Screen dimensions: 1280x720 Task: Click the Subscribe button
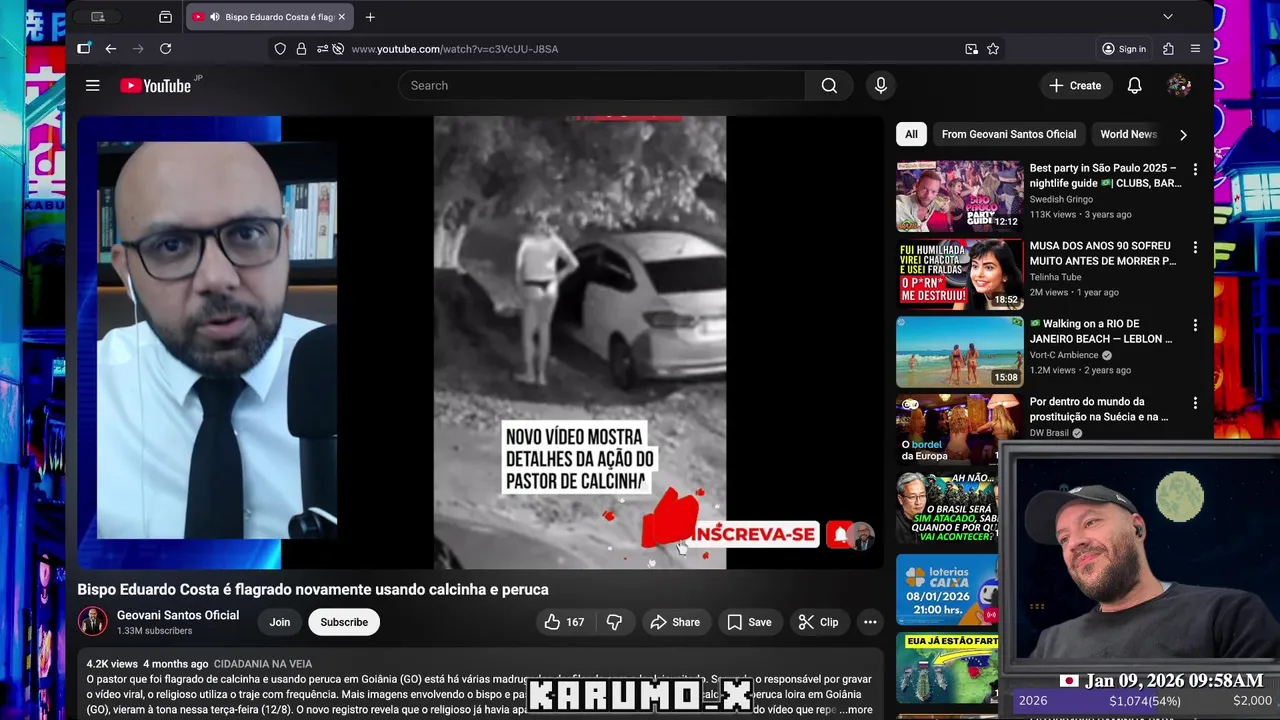point(344,622)
